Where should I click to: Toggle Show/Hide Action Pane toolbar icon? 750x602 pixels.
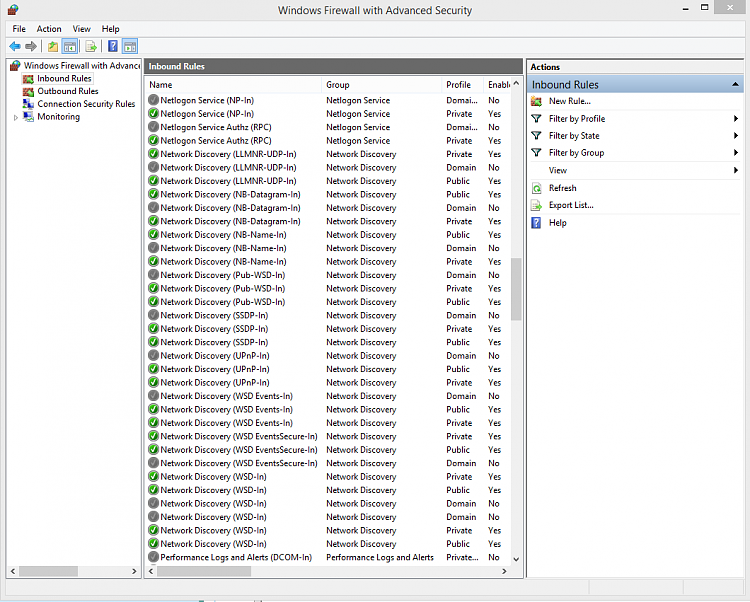pos(130,46)
